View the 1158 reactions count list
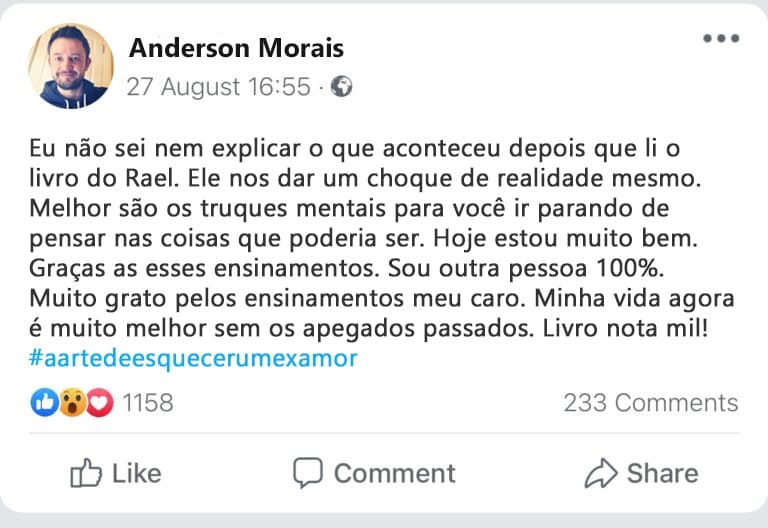Viewport: 768px width, 528px height. click(147, 403)
